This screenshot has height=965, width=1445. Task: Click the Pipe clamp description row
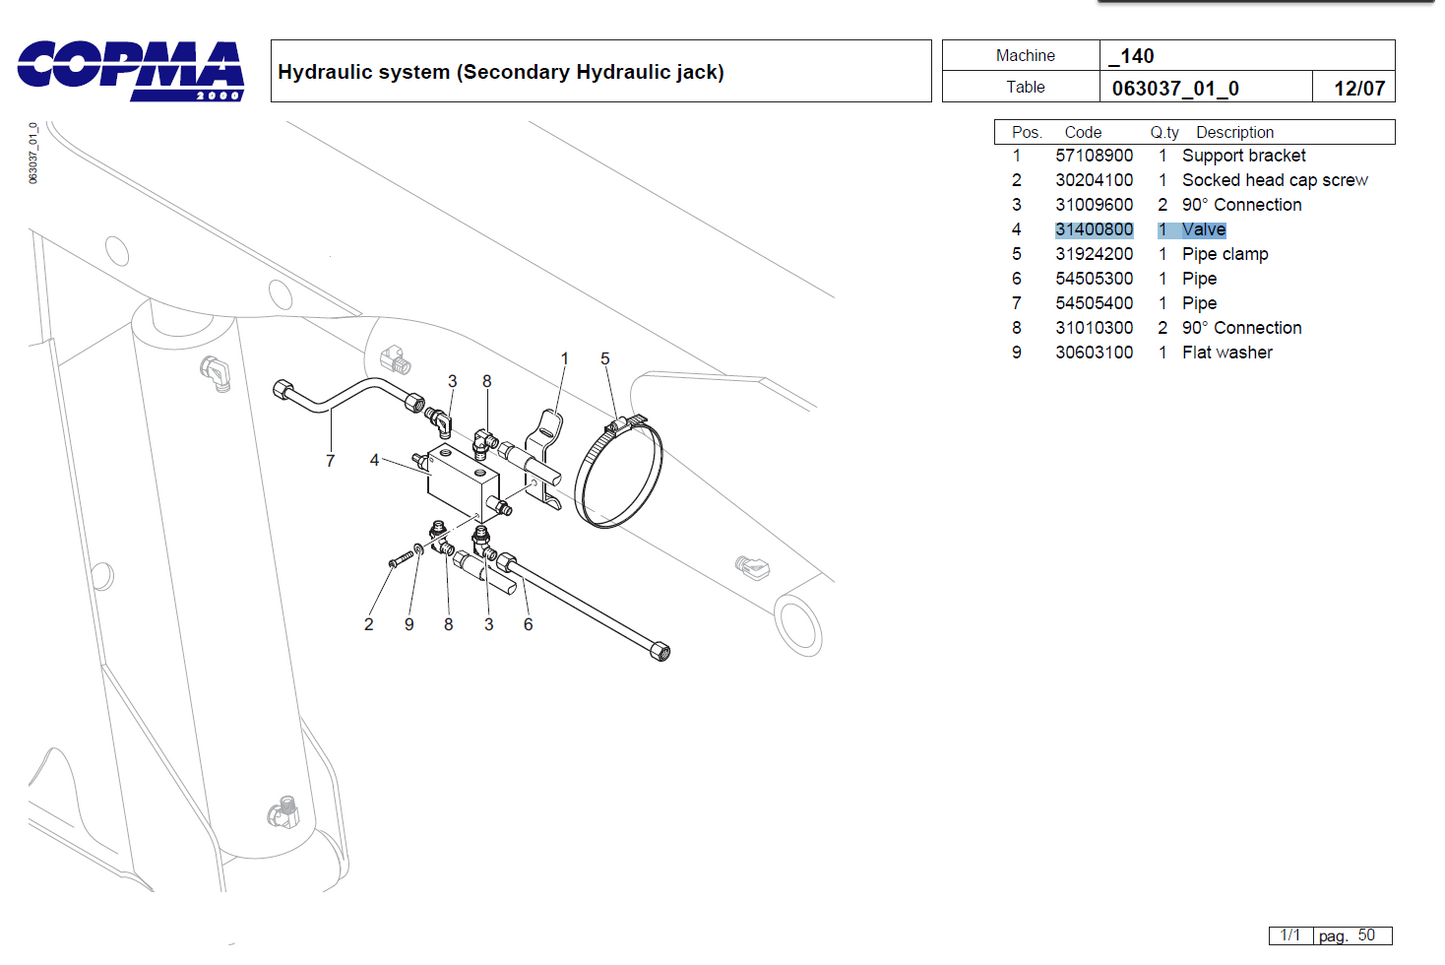(x=1224, y=254)
